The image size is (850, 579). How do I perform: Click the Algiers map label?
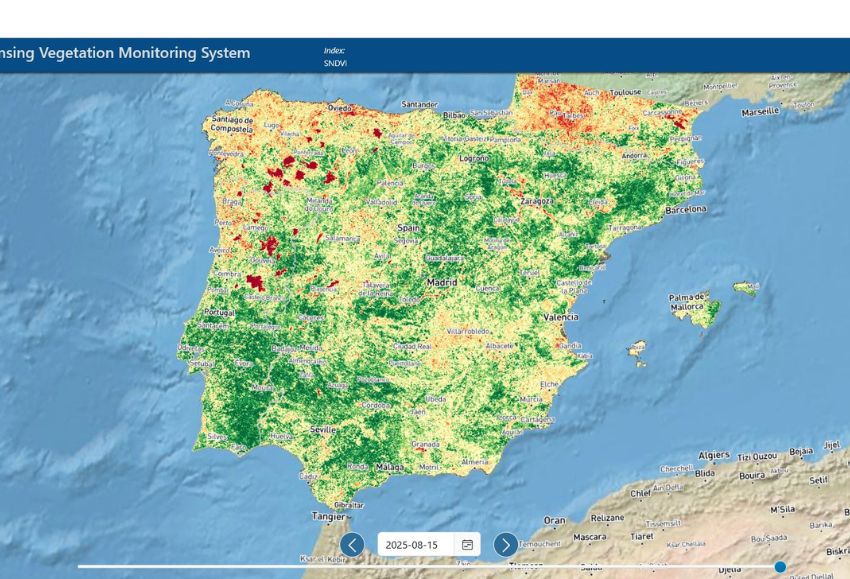(714, 455)
